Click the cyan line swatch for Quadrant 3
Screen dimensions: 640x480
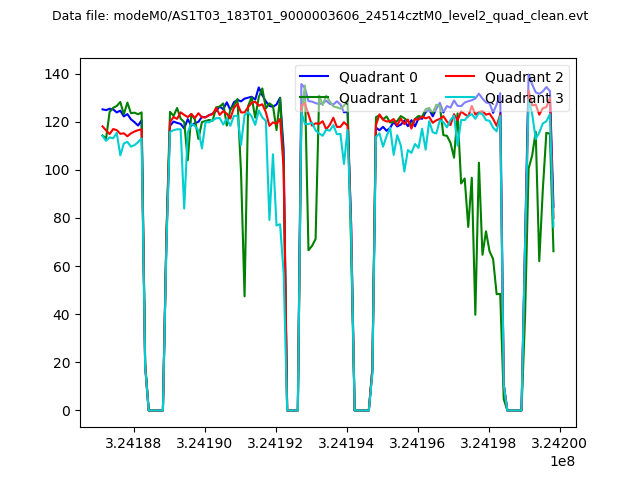pos(461,97)
